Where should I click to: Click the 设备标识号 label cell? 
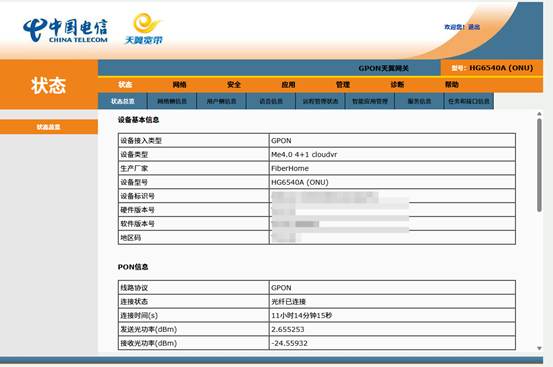[194, 196]
